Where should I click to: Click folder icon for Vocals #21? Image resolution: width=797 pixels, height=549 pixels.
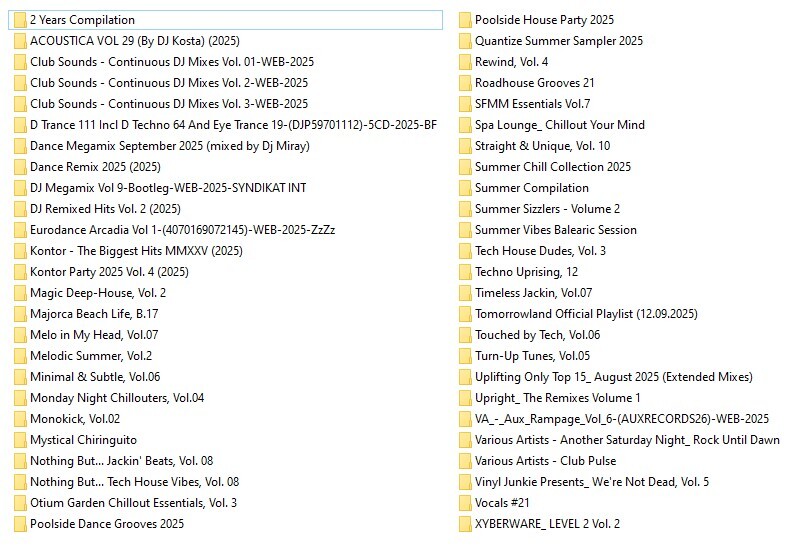coord(465,503)
